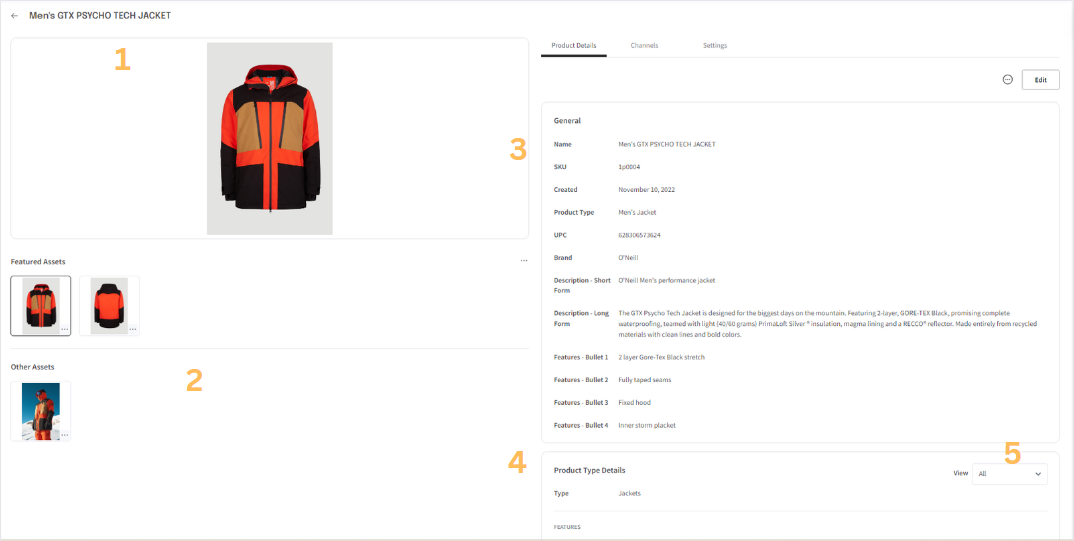Switch to the Product Details tab
This screenshot has width=1074, height=541.
[x=574, y=46]
